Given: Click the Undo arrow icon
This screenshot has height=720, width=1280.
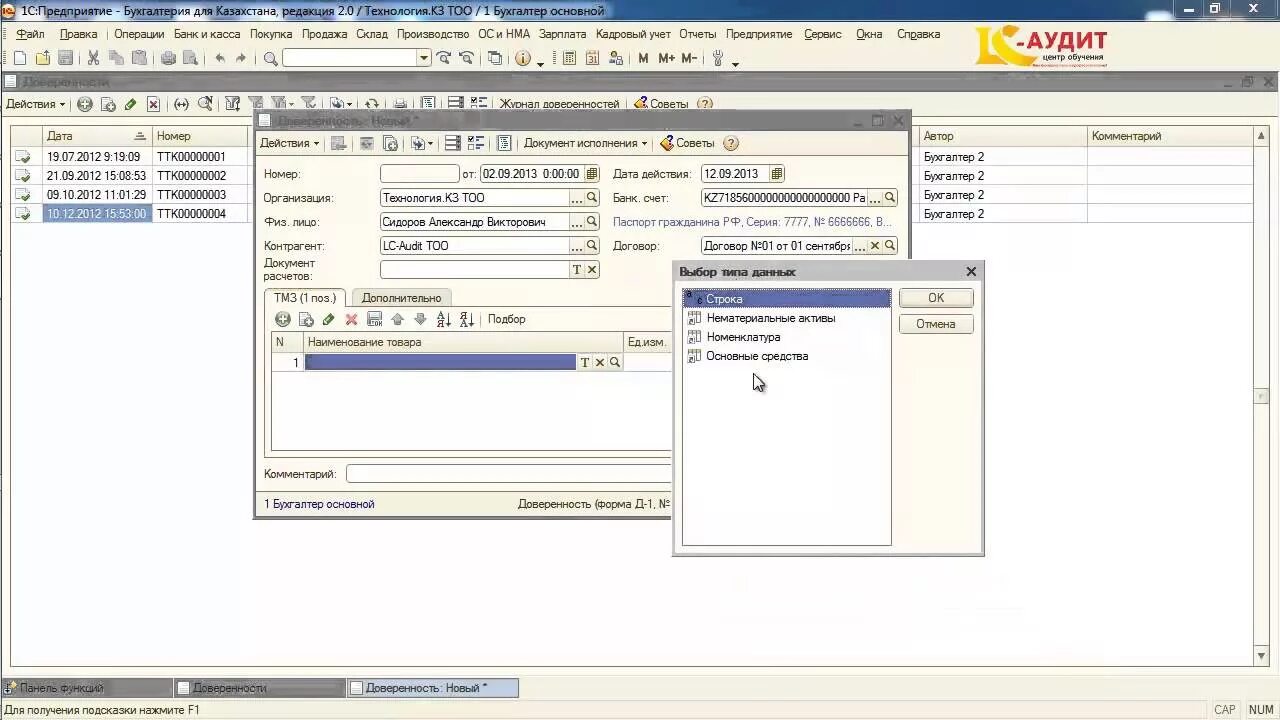Looking at the screenshot, I should (220, 58).
